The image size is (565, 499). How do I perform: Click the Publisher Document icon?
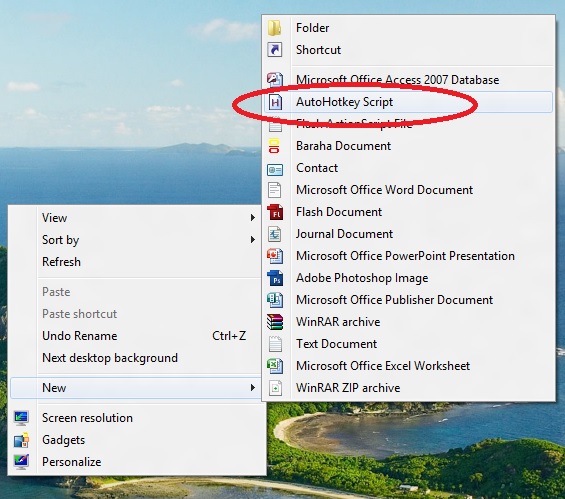point(275,300)
